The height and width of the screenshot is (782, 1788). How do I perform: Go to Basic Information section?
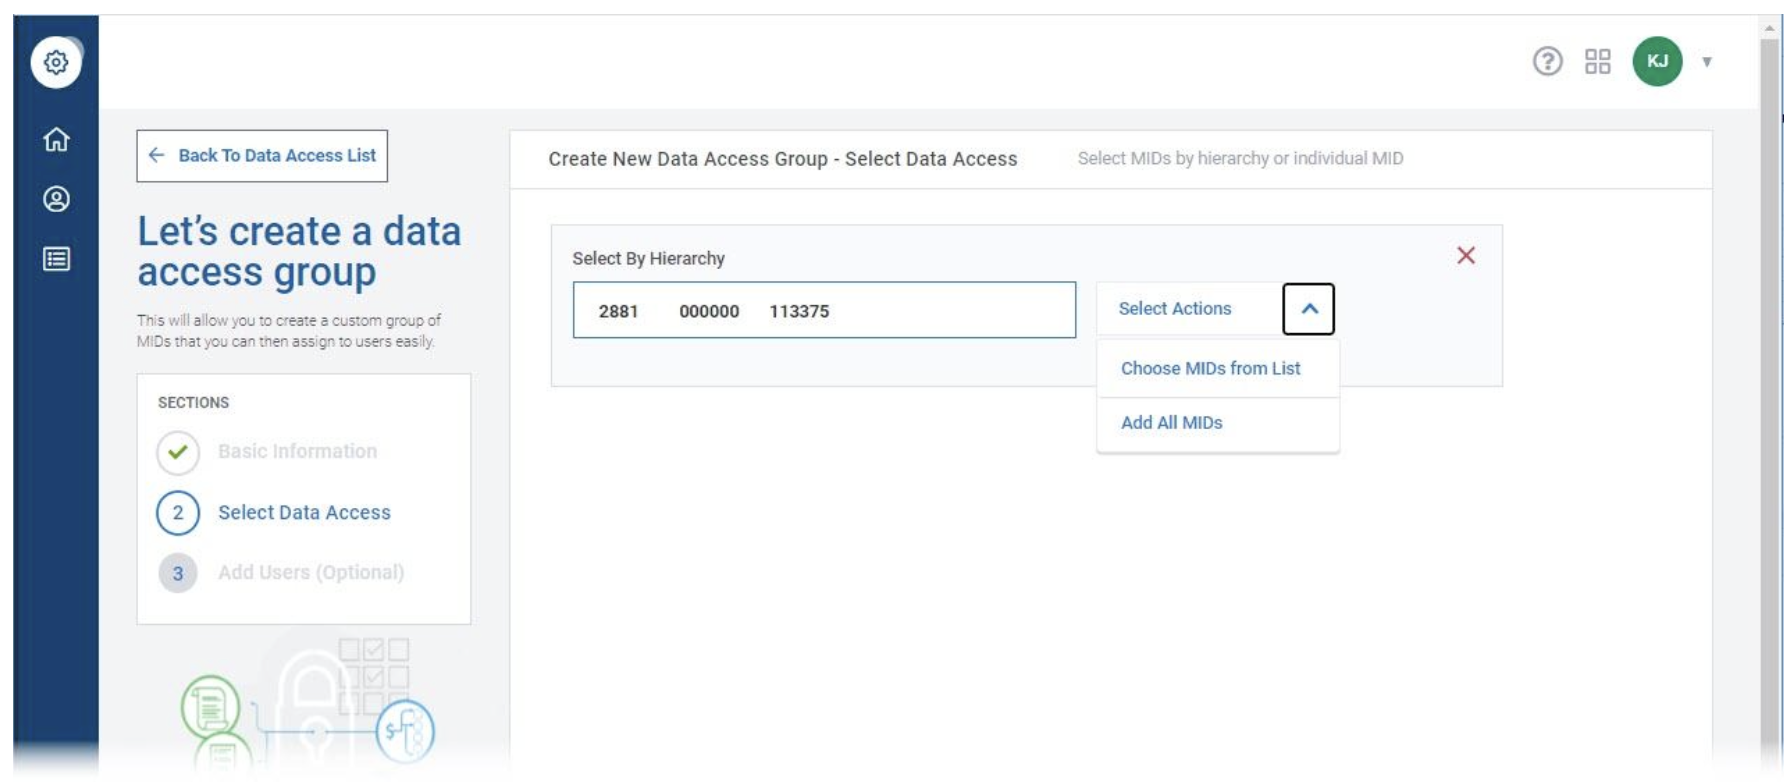click(297, 452)
